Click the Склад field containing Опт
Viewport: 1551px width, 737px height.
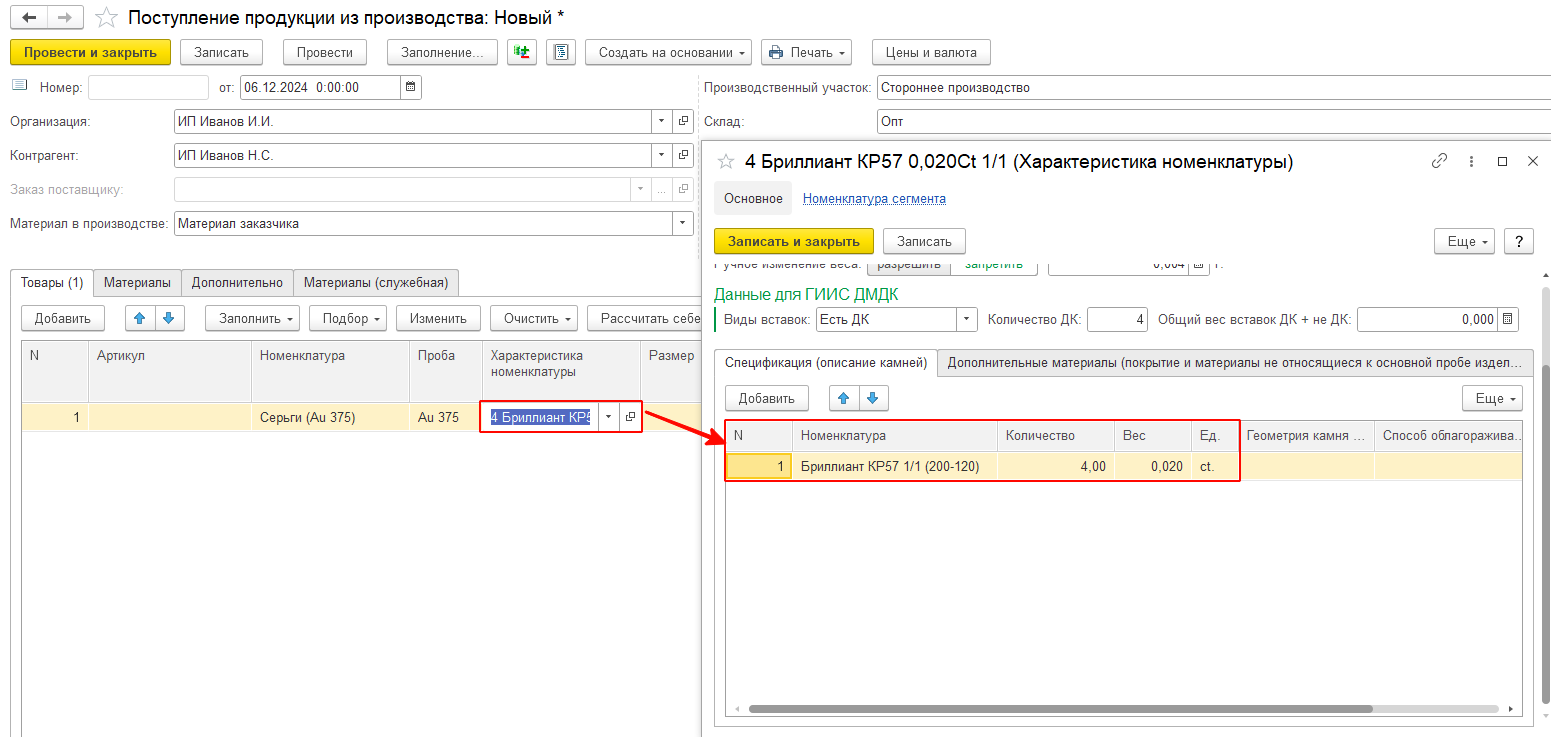[x=1213, y=121]
